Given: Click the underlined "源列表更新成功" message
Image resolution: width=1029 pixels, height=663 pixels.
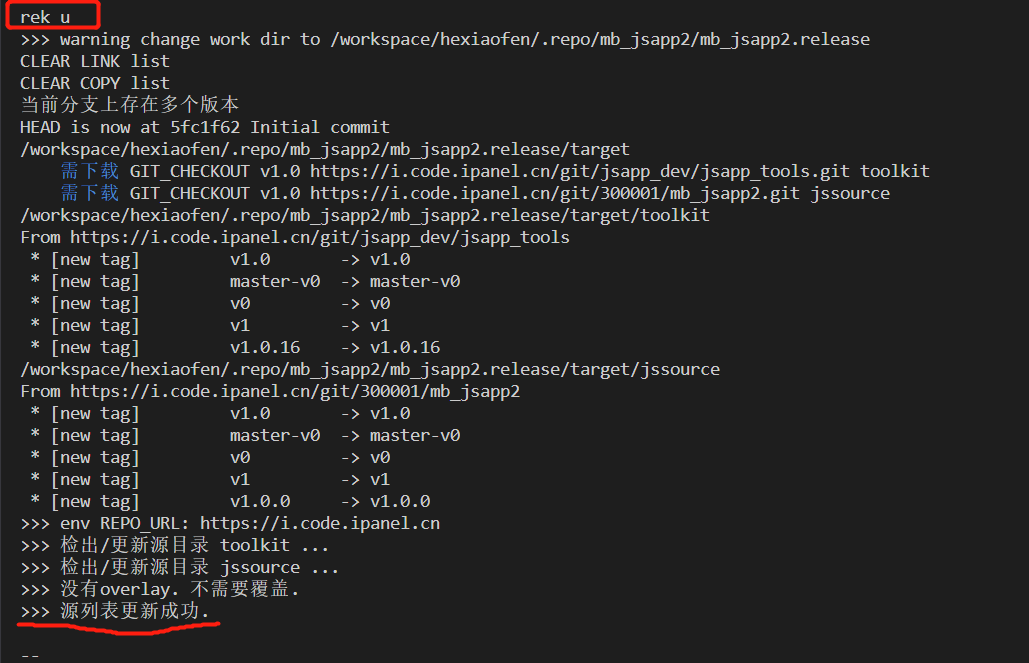Looking at the screenshot, I should click(125, 611).
